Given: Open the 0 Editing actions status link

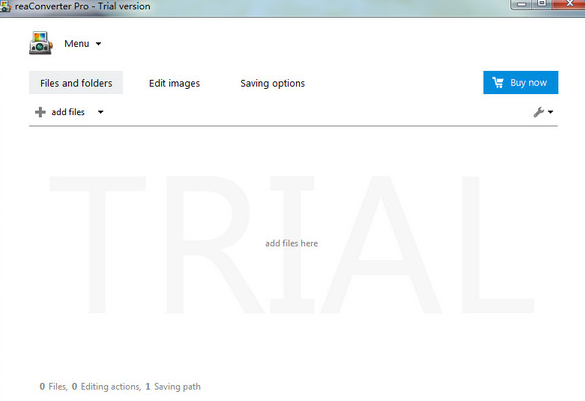Looking at the screenshot, I should (106, 386).
